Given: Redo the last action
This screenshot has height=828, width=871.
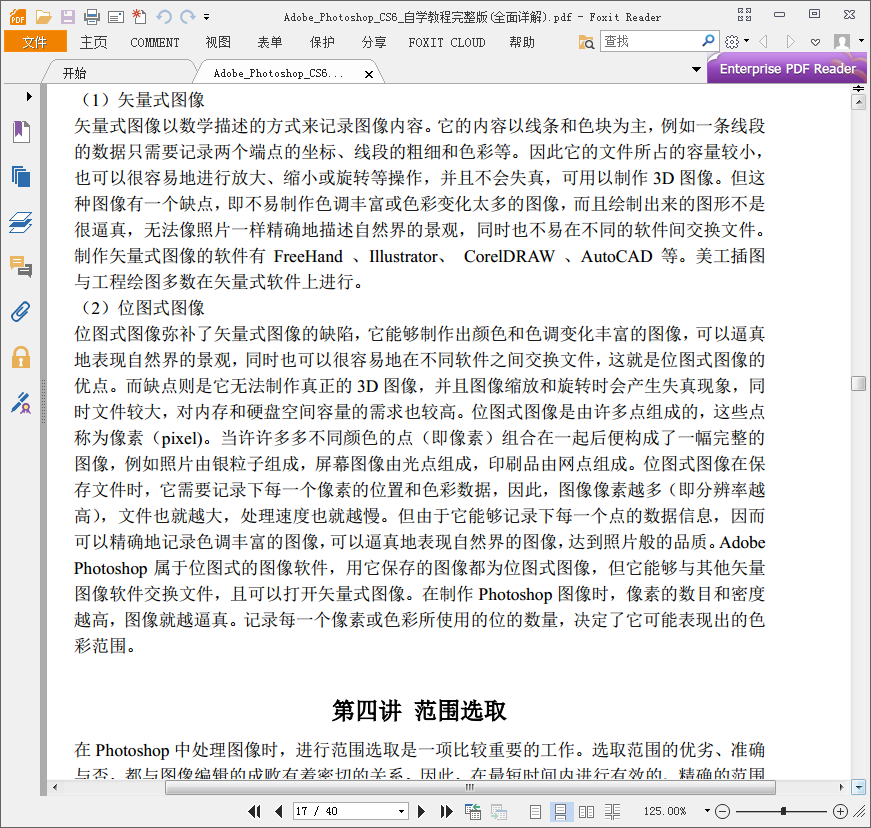Looking at the screenshot, I should point(188,17).
